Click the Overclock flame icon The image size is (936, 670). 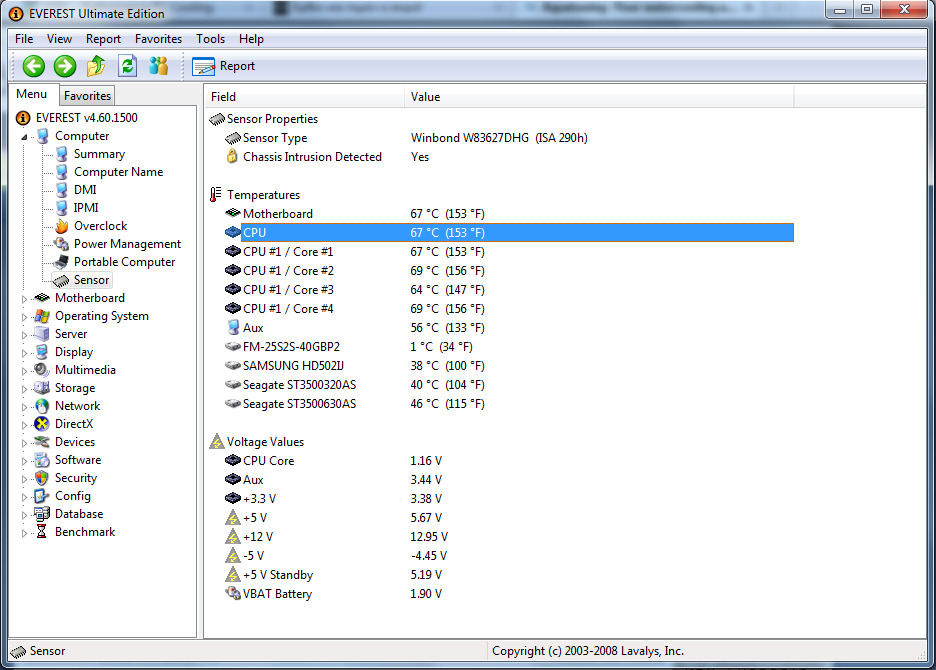[x=61, y=226]
